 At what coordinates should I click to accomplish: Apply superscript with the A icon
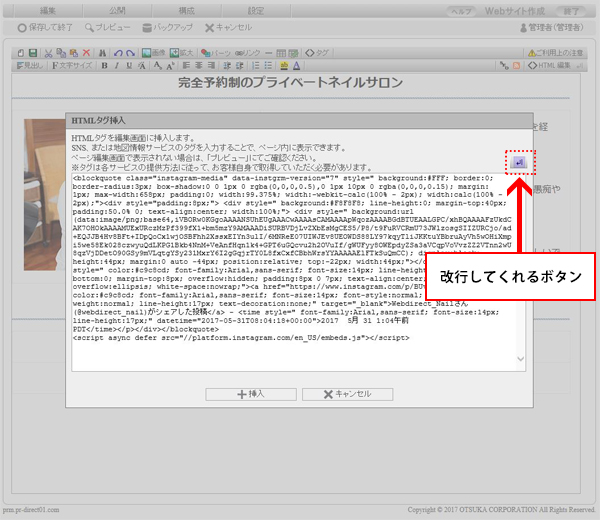tap(170, 65)
